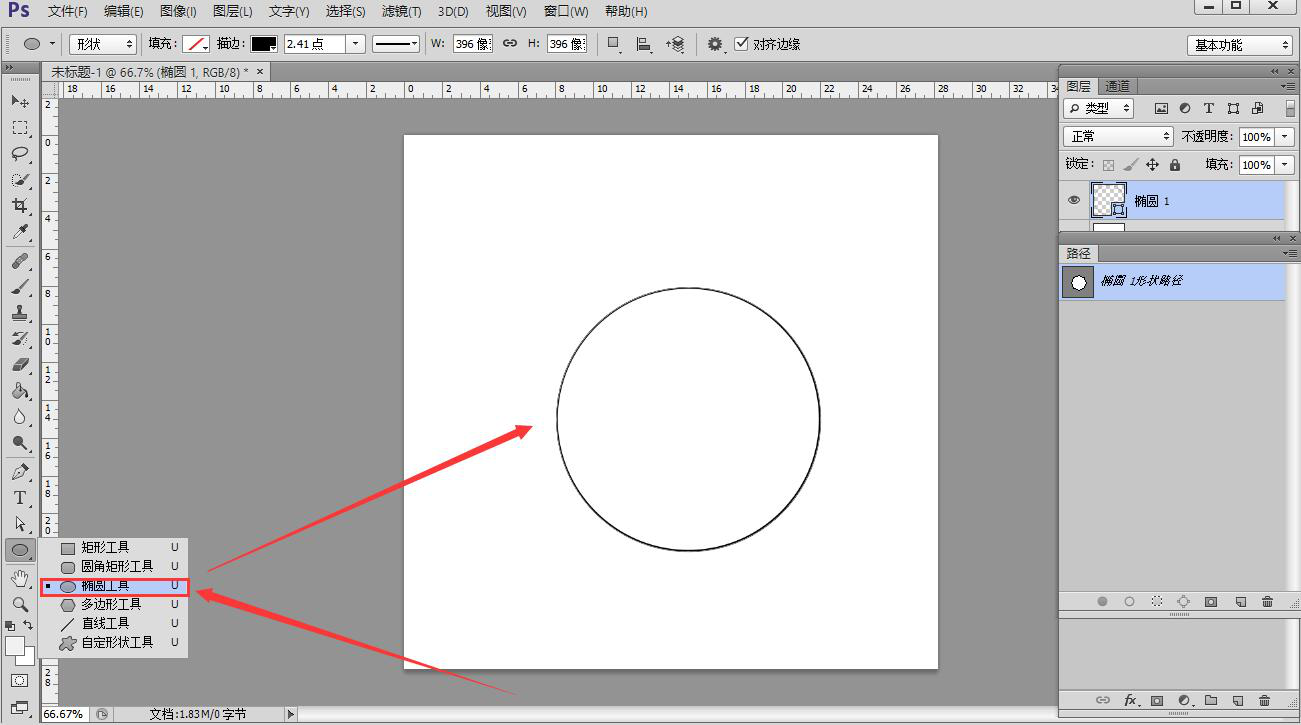Open the 基本功能 workspace dropdown

point(1242,45)
